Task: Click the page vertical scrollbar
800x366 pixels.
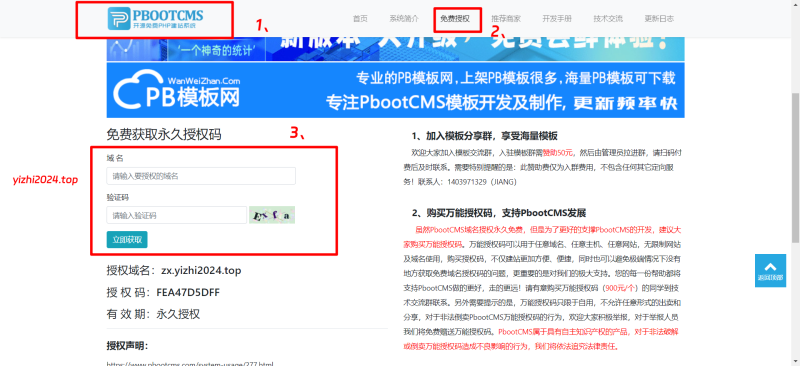Action: pyautogui.click(x=795, y=167)
